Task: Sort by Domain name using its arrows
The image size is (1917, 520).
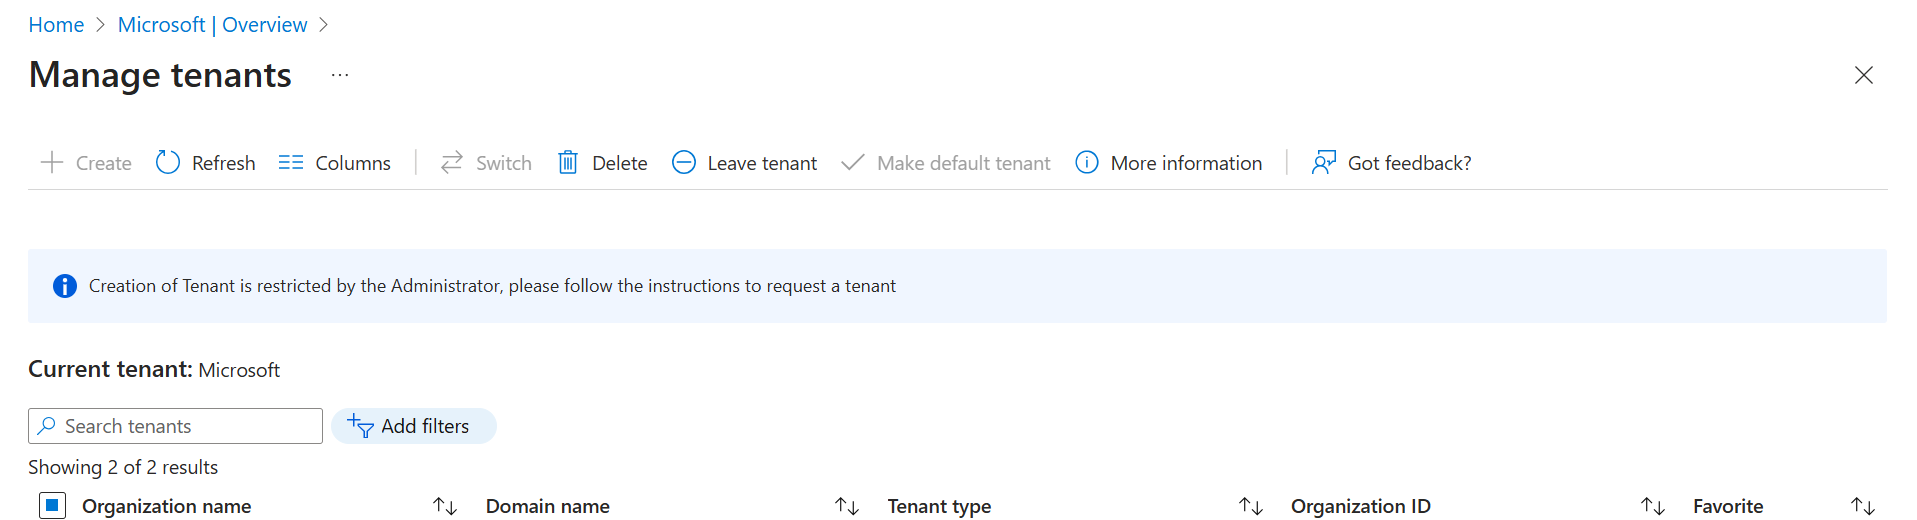Action: [847, 506]
